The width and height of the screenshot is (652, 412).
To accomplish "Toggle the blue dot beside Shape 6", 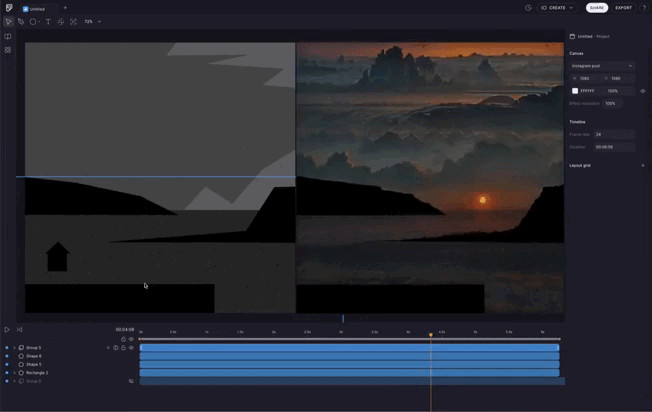I will click(7, 356).
